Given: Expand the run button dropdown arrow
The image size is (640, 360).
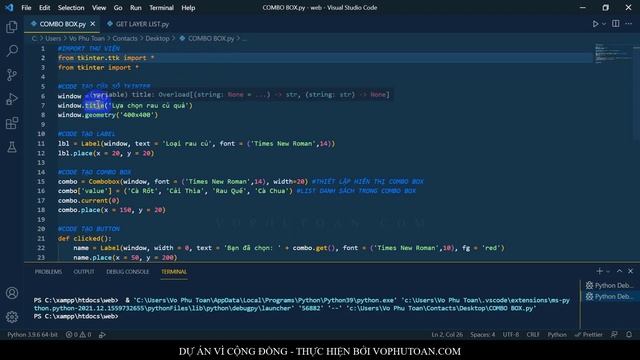Looking at the screenshot, I should click(604, 24).
